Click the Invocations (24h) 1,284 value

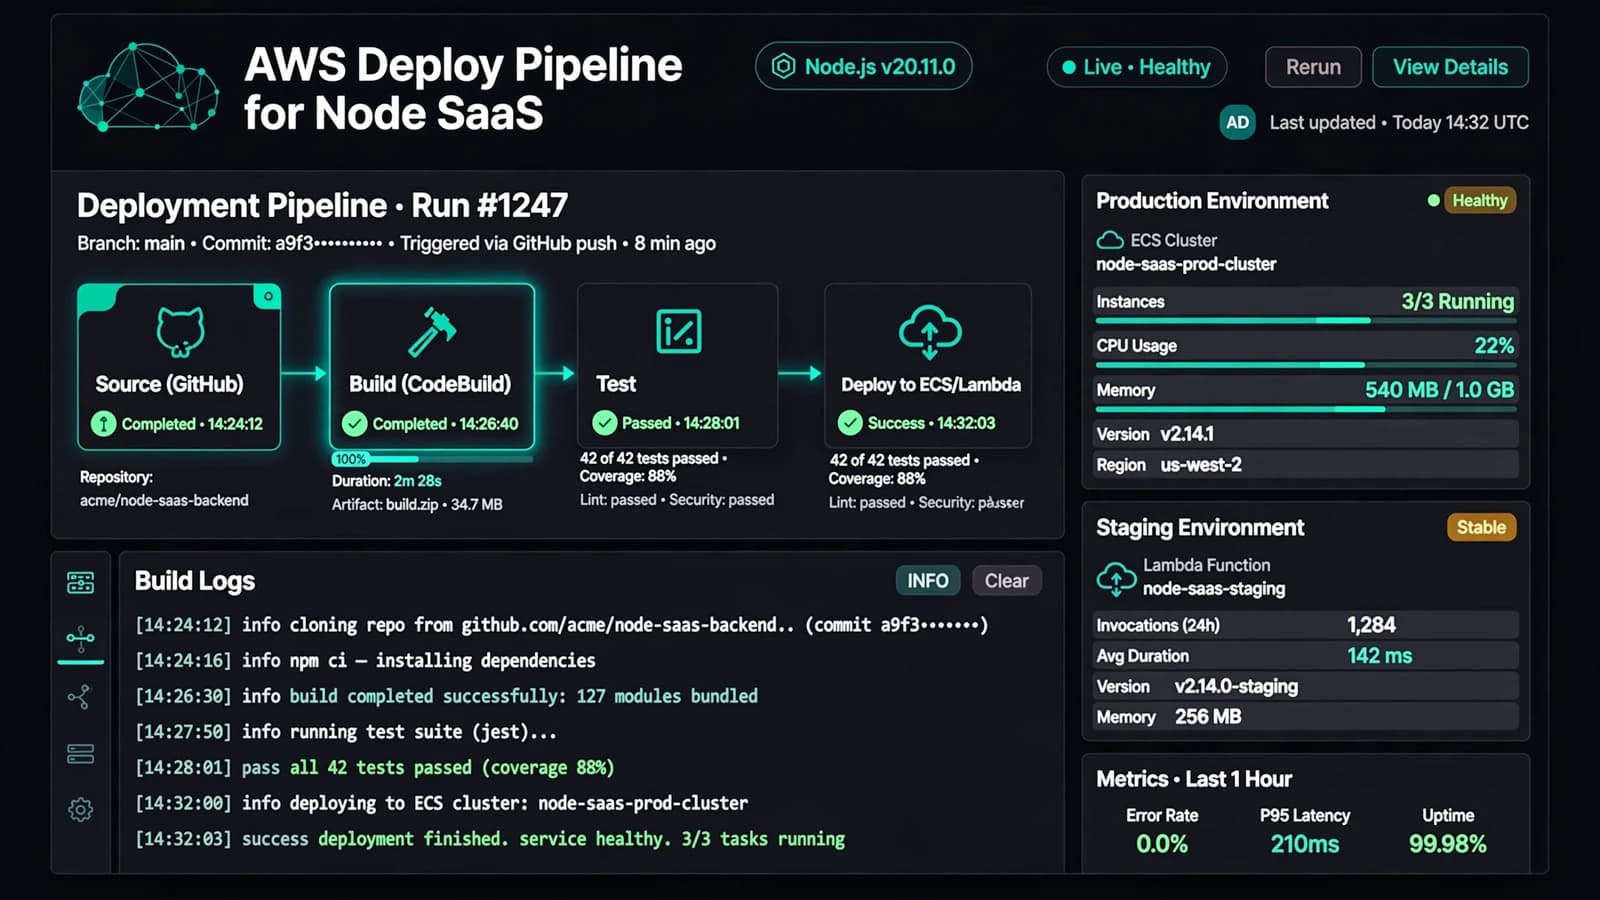click(1371, 625)
